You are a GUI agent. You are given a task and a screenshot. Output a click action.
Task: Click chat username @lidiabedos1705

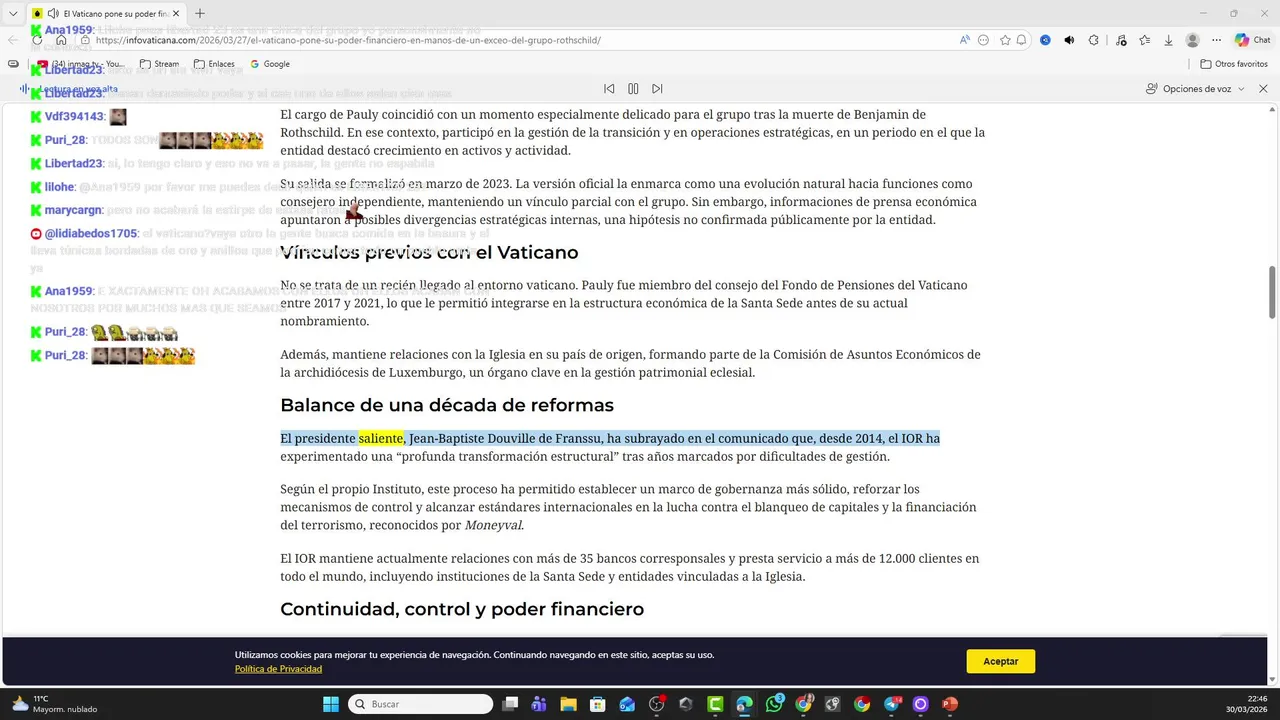(x=90, y=234)
